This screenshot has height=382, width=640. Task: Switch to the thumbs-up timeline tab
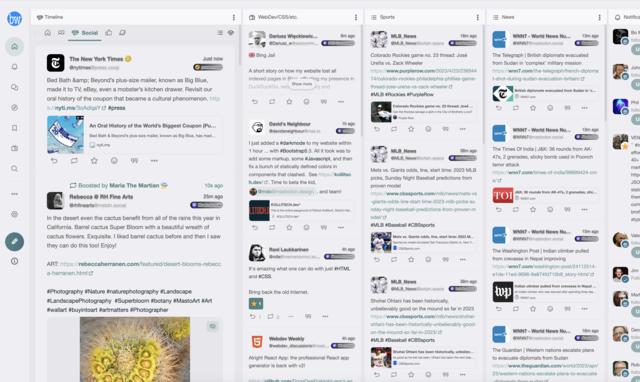[x=109, y=33]
